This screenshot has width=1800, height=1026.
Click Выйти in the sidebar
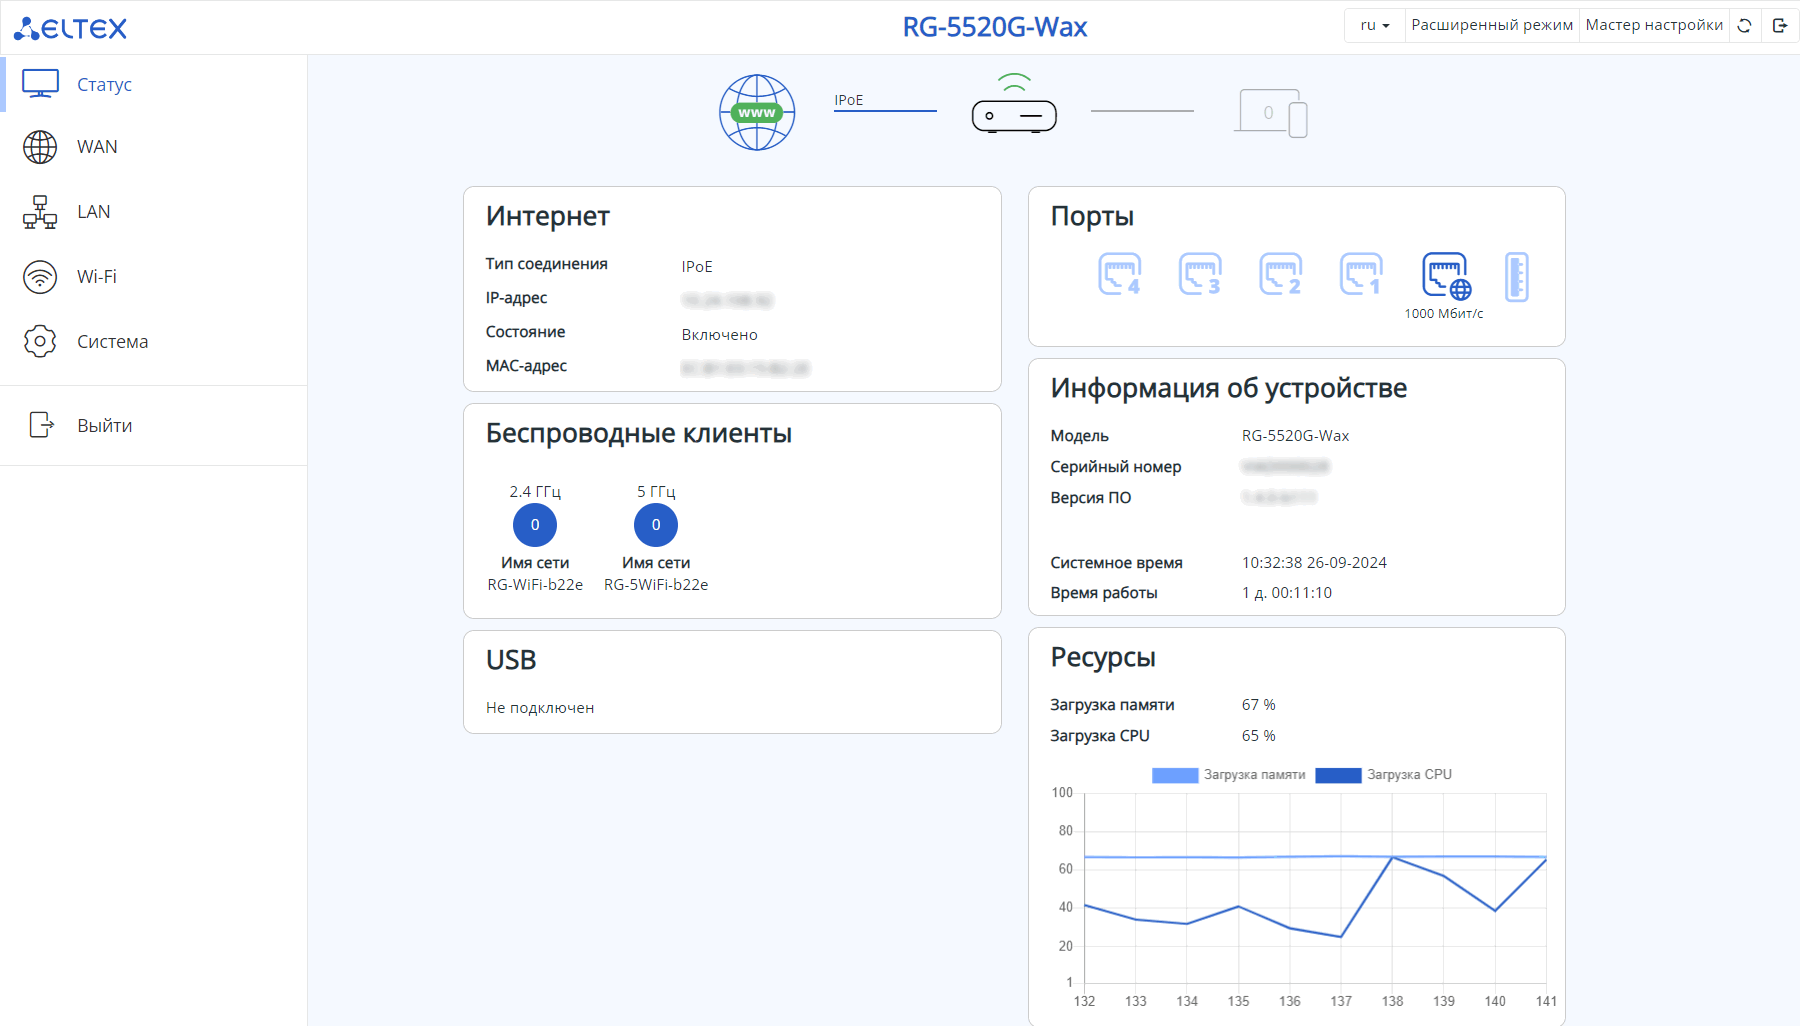[x=104, y=426]
